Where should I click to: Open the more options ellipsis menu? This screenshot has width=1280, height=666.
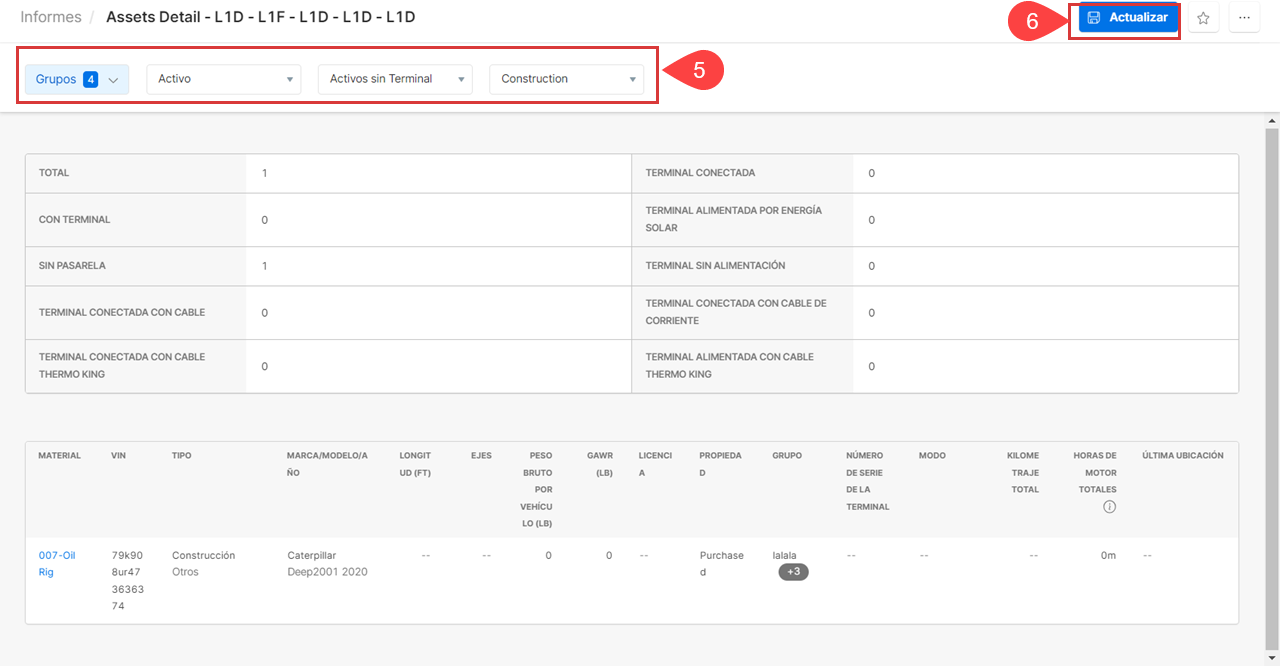coord(1244,18)
